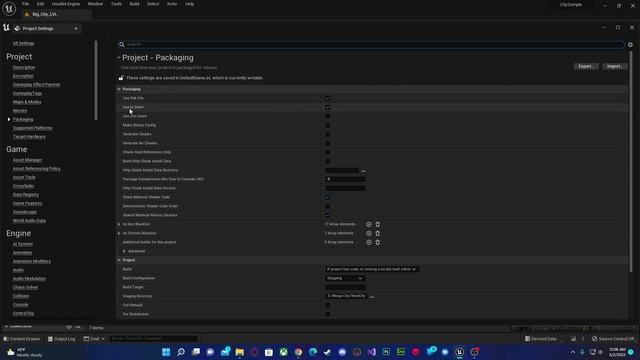
Task: Click the lock icon by the writable notice
Action: (121, 78)
